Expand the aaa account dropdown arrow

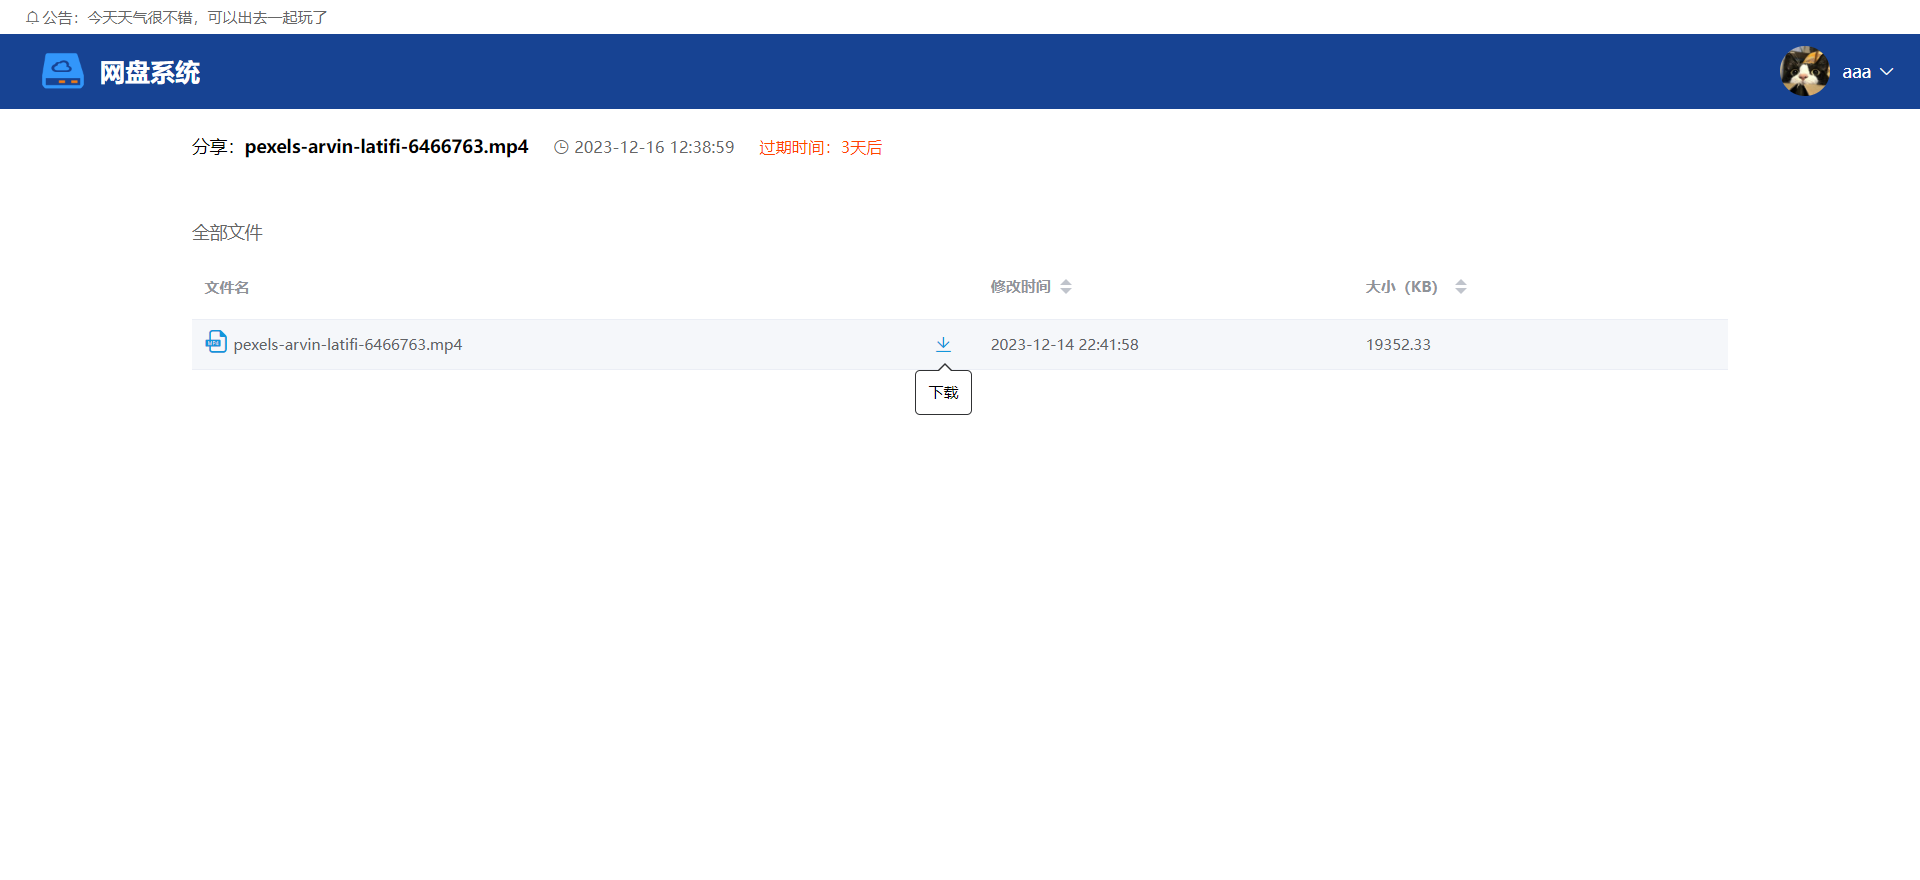[x=1887, y=72]
